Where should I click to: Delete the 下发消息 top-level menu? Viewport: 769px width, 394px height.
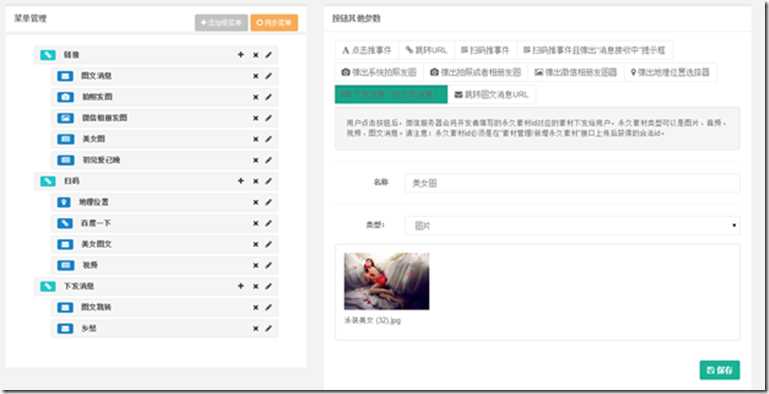(256, 287)
